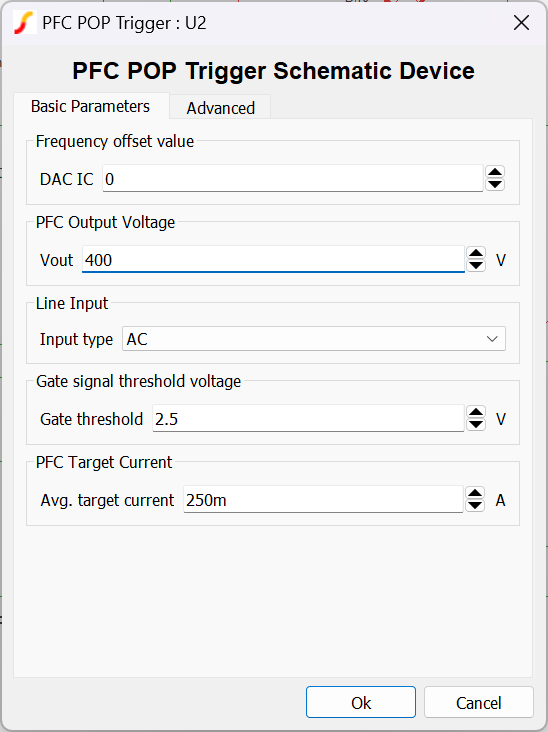Raise Gate threshold with the up arrow
The width and height of the screenshot is (548, 732).
pos(476,413)
